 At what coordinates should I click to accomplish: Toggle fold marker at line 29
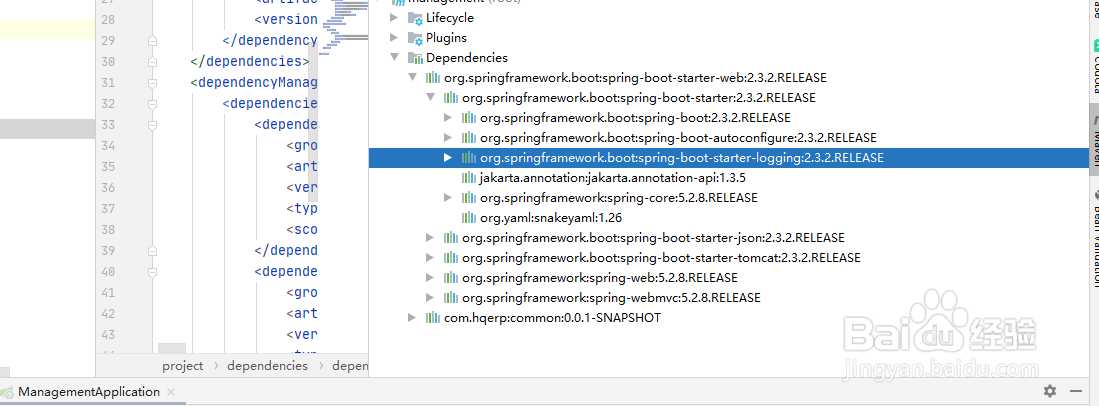click(152, 41)
